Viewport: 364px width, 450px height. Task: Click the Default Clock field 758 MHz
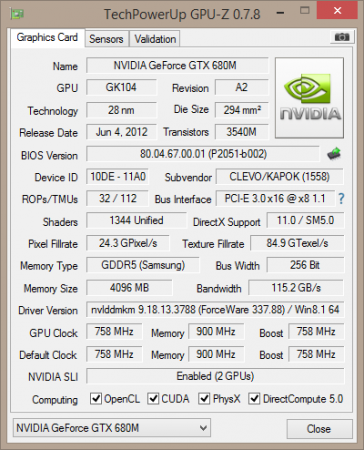(x=114, y=354)
